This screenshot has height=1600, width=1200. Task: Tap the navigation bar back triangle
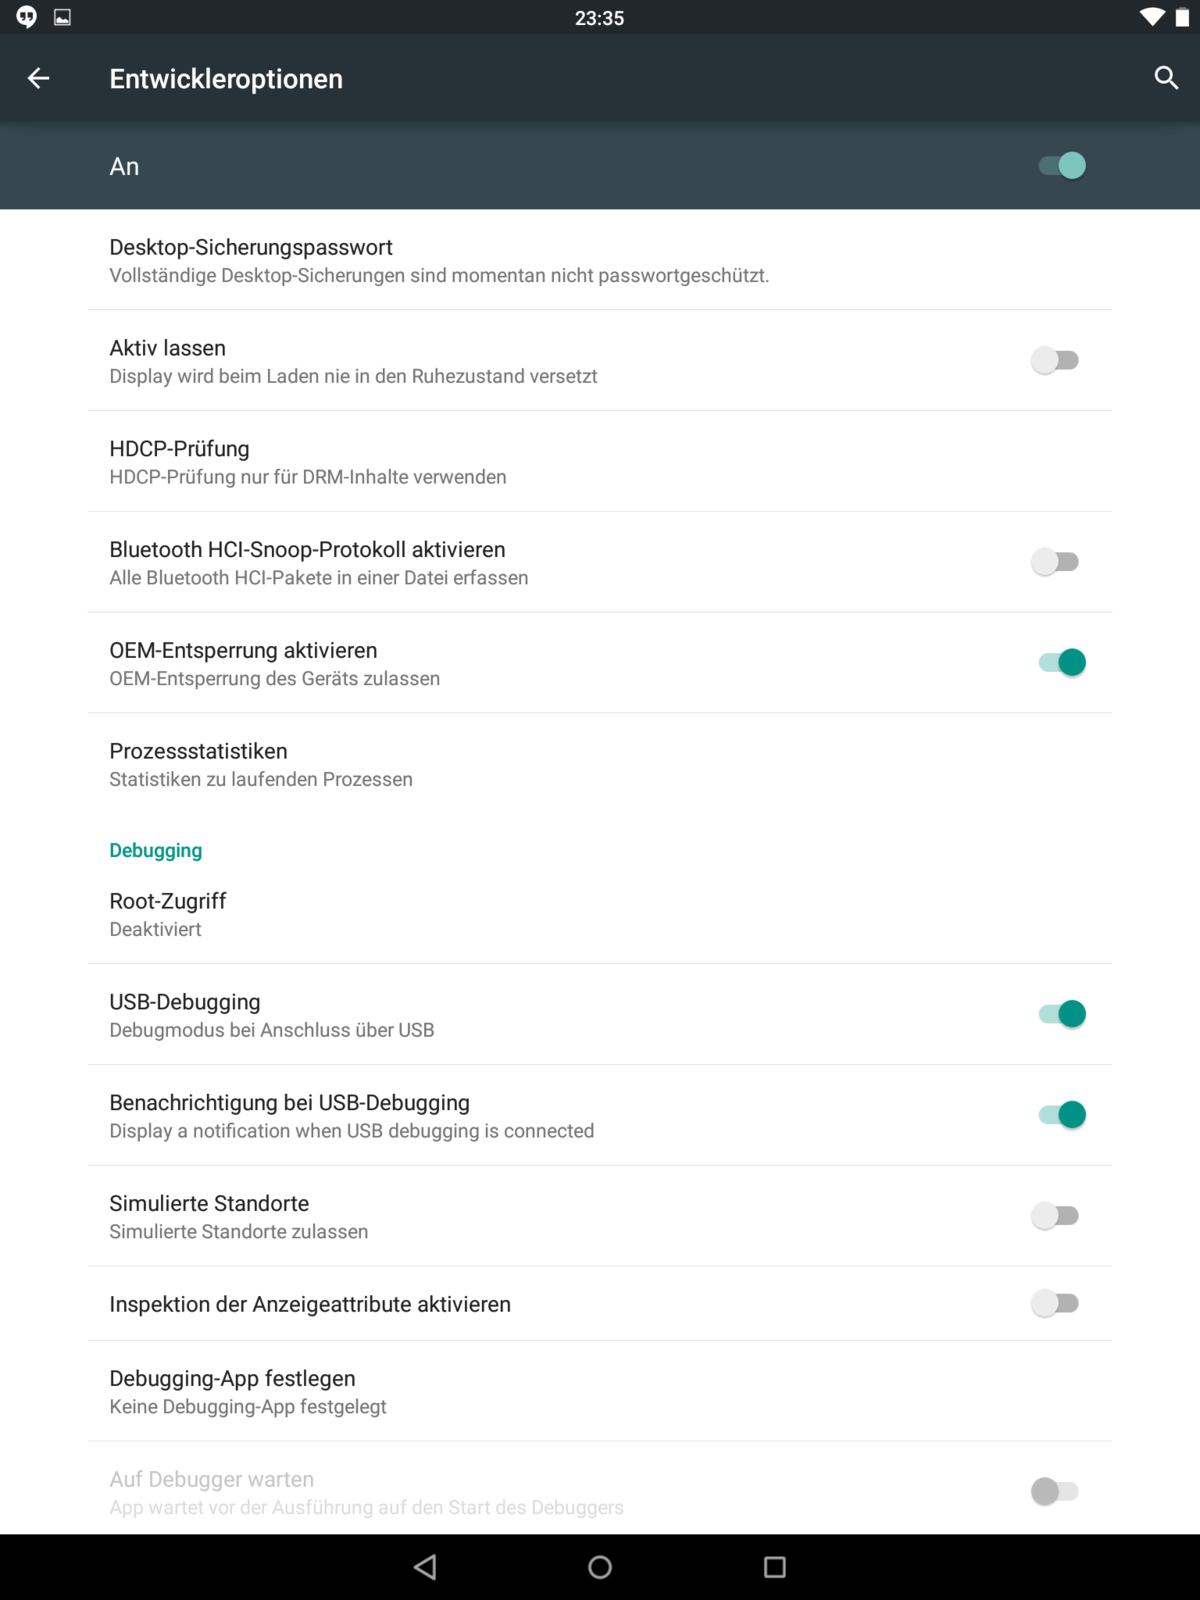click(425, 1566)
